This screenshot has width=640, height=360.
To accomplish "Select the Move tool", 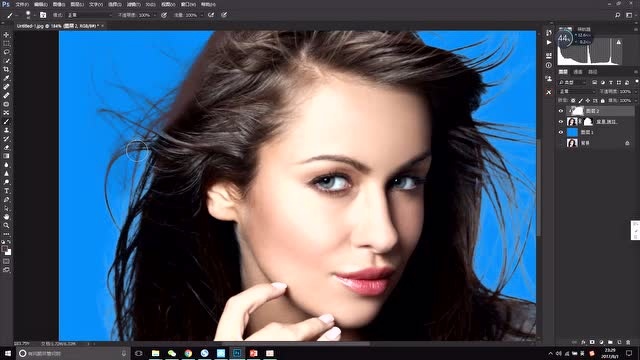I will click(x=6, y=35).
